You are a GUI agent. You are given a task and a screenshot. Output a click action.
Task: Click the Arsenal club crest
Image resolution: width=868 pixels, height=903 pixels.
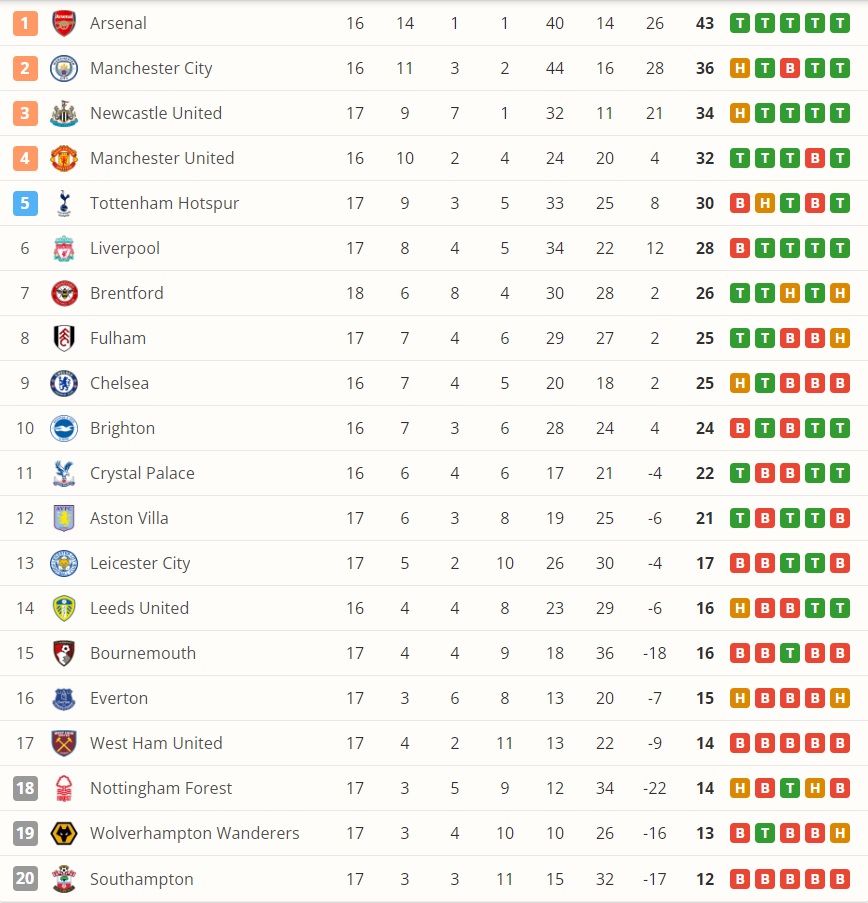tap(64, 23)
